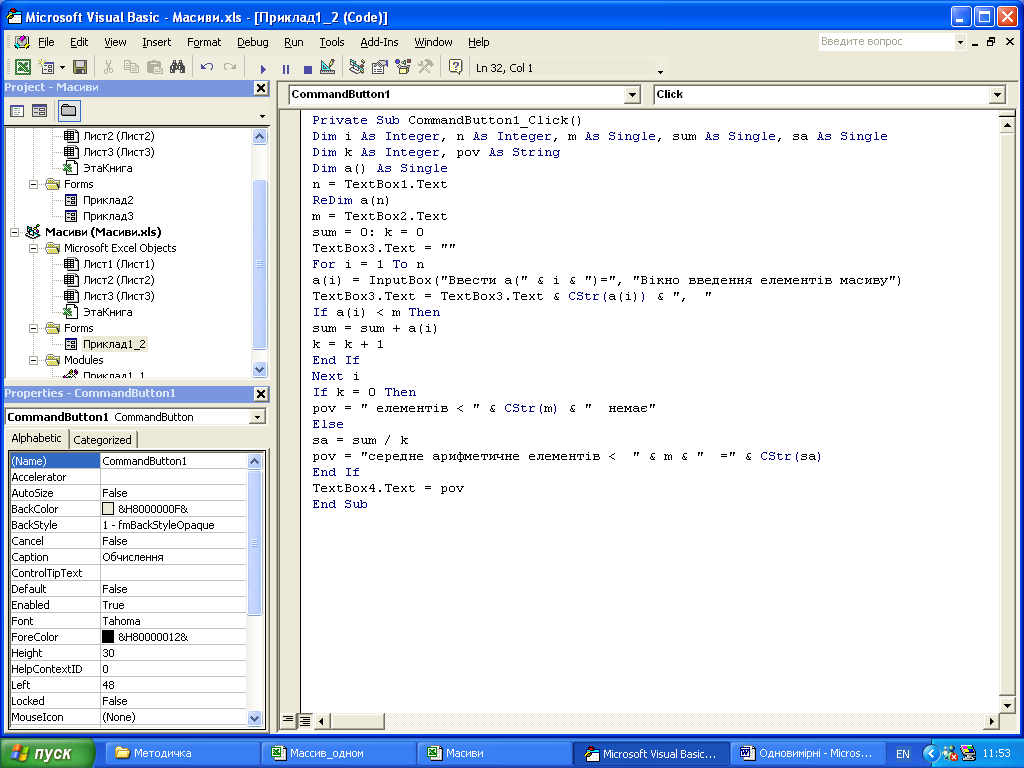This screenshot has width=1024, height=768.
Task: Select Лист1 (Лист1) in project tree
Action: pos(119,264)
